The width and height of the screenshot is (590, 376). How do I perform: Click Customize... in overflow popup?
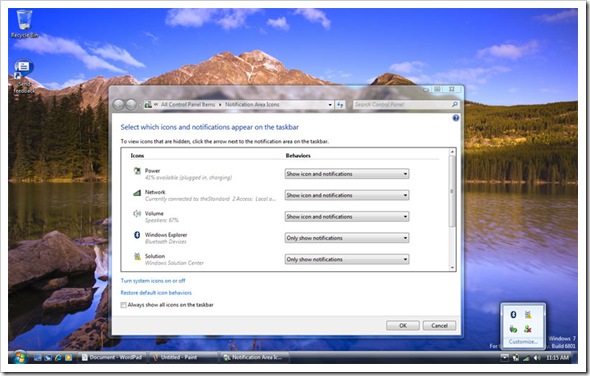pos(523,342)
